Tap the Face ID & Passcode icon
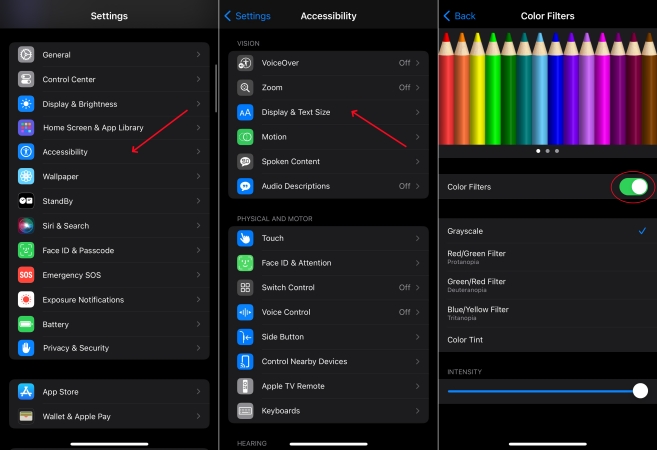 point(26,250)
